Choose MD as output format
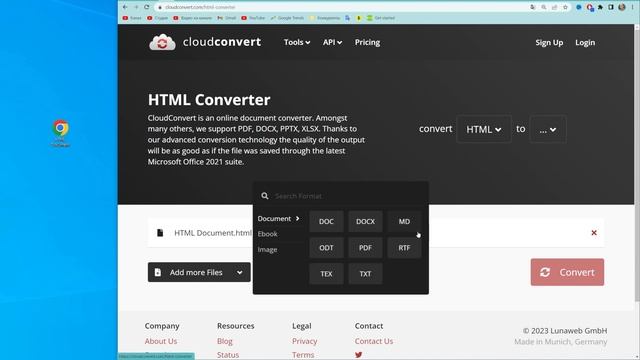Image resolution: width=640 pixels, height=360 pixels. 404,222
